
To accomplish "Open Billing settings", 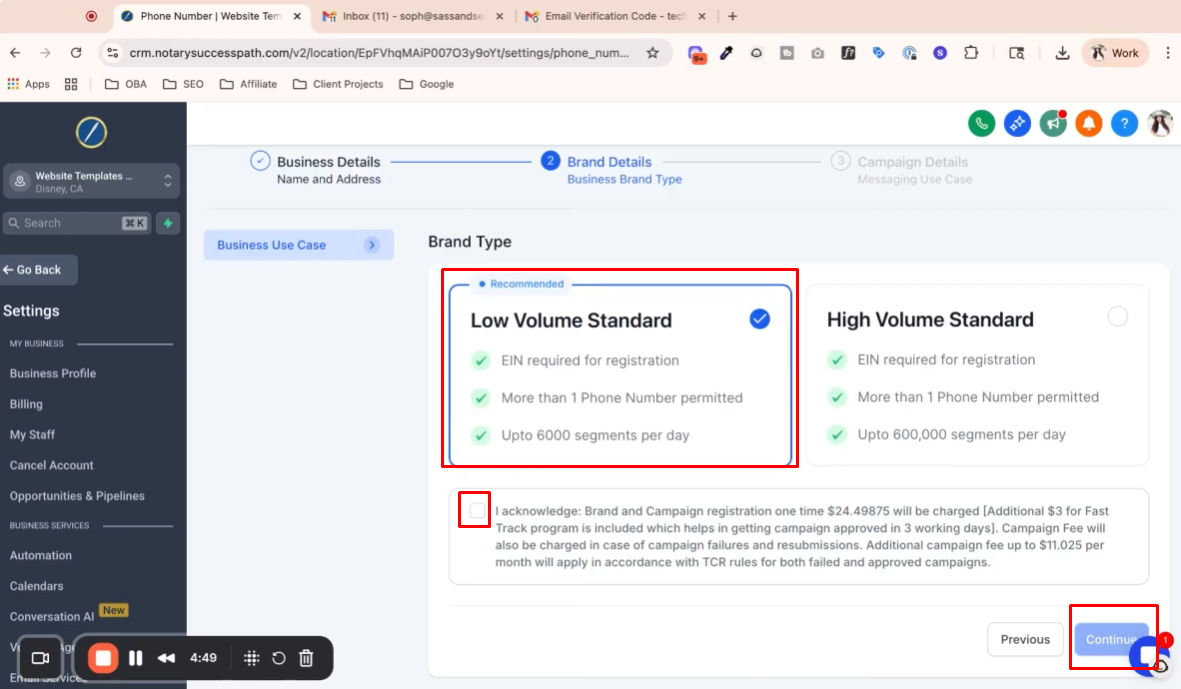I will coord(26,404).
